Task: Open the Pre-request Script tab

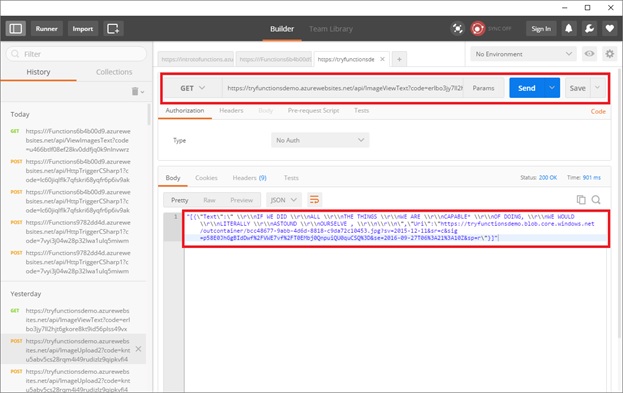Action: [x=313, y=110]
